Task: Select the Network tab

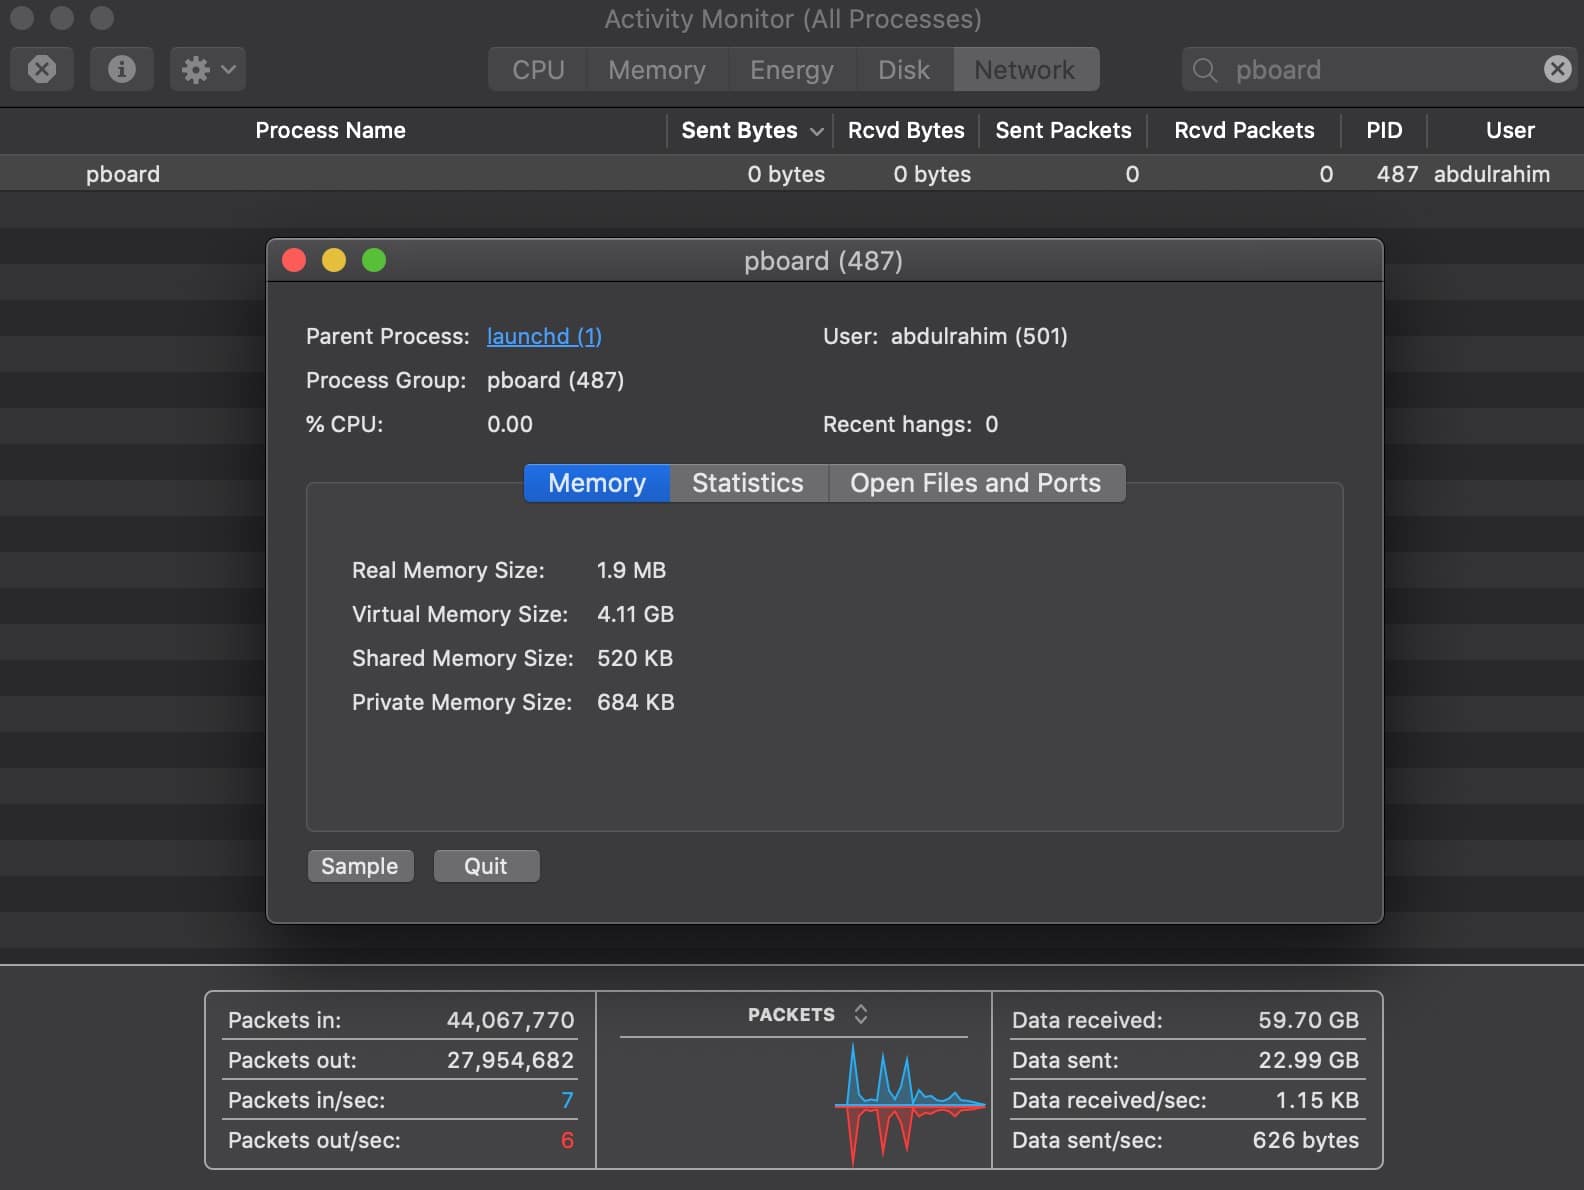Action: (1025, 69)
